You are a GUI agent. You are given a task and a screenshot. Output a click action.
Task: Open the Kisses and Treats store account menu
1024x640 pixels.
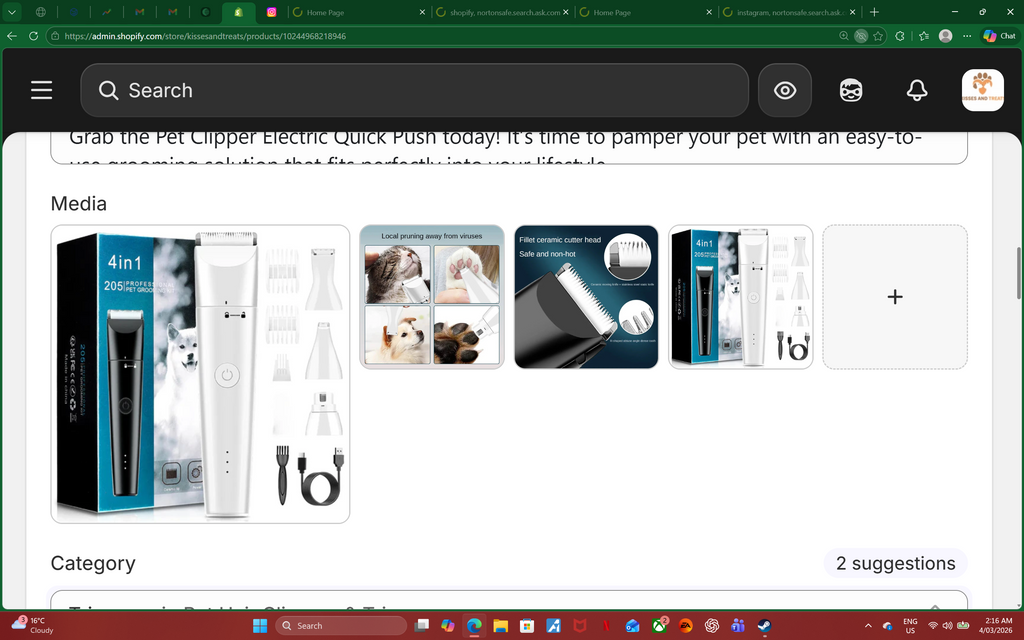pyautogui.click(x=982, y=90)
